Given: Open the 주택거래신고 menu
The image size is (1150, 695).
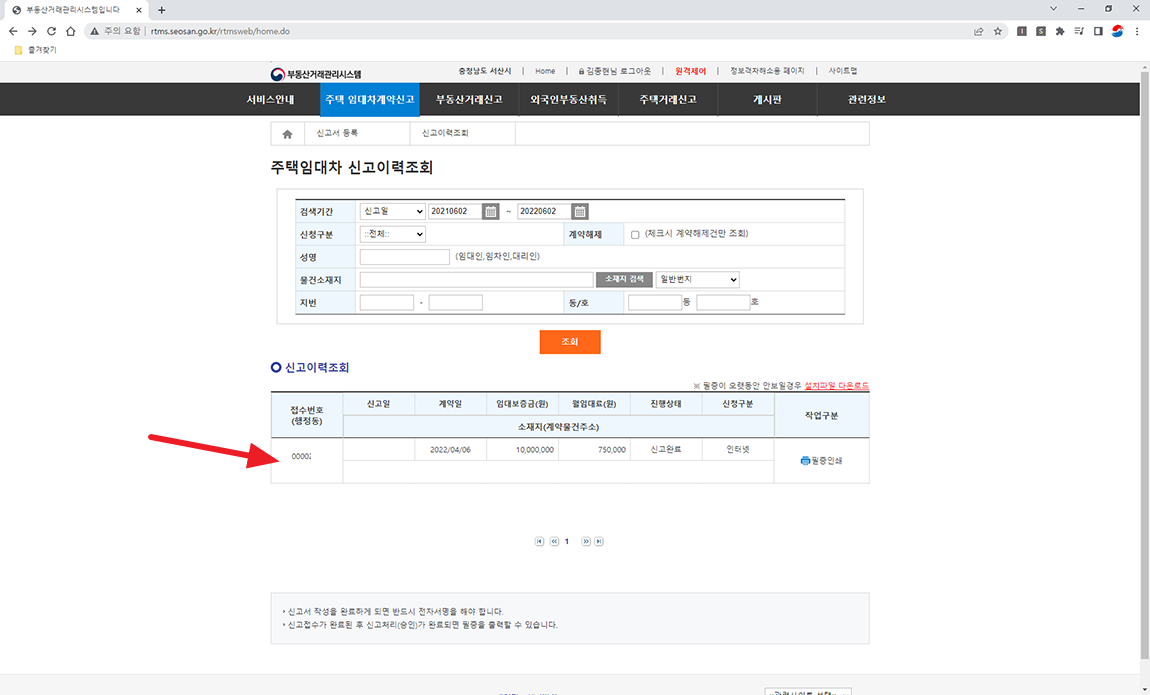Looking at the screenshot, I should [x=668, y=100].
